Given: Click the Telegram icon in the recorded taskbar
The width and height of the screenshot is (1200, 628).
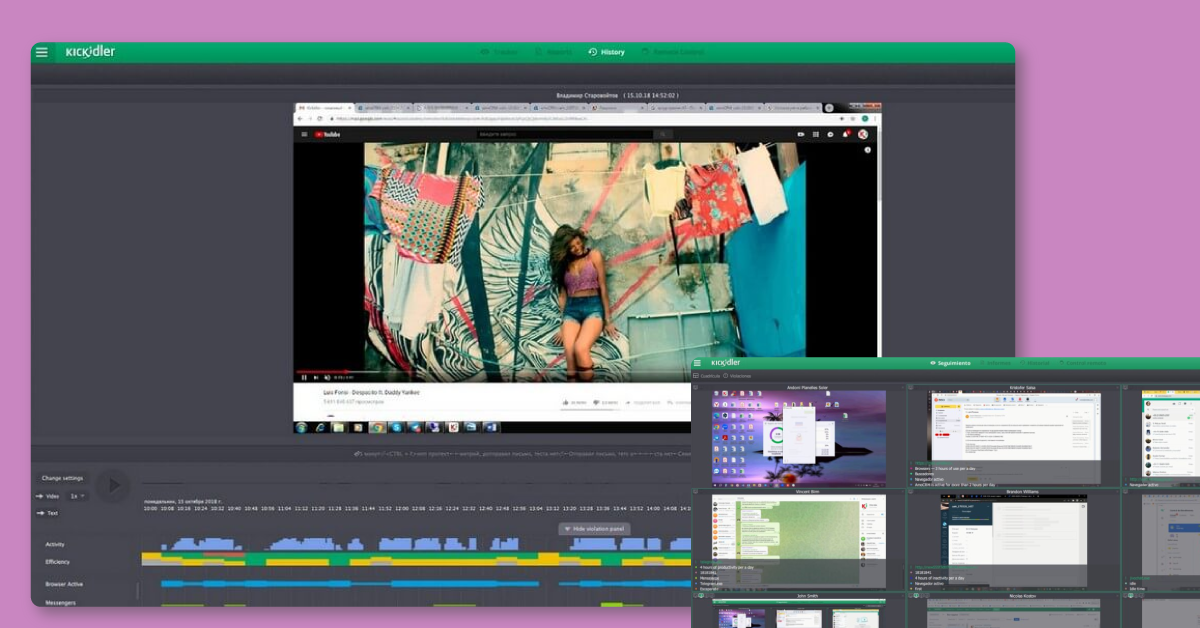Looking at the screenshot, I should 415,427.
